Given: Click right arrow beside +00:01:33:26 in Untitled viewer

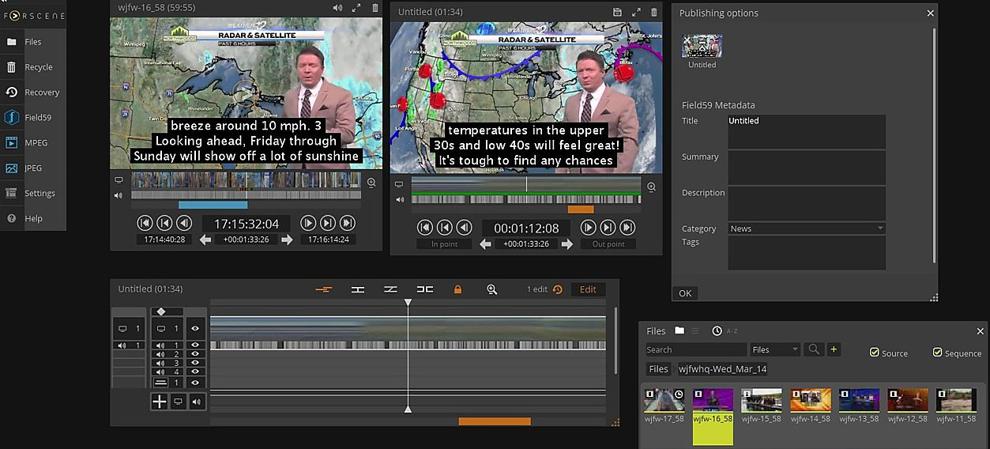Looking at the screenshot, I should pos(567,244).
